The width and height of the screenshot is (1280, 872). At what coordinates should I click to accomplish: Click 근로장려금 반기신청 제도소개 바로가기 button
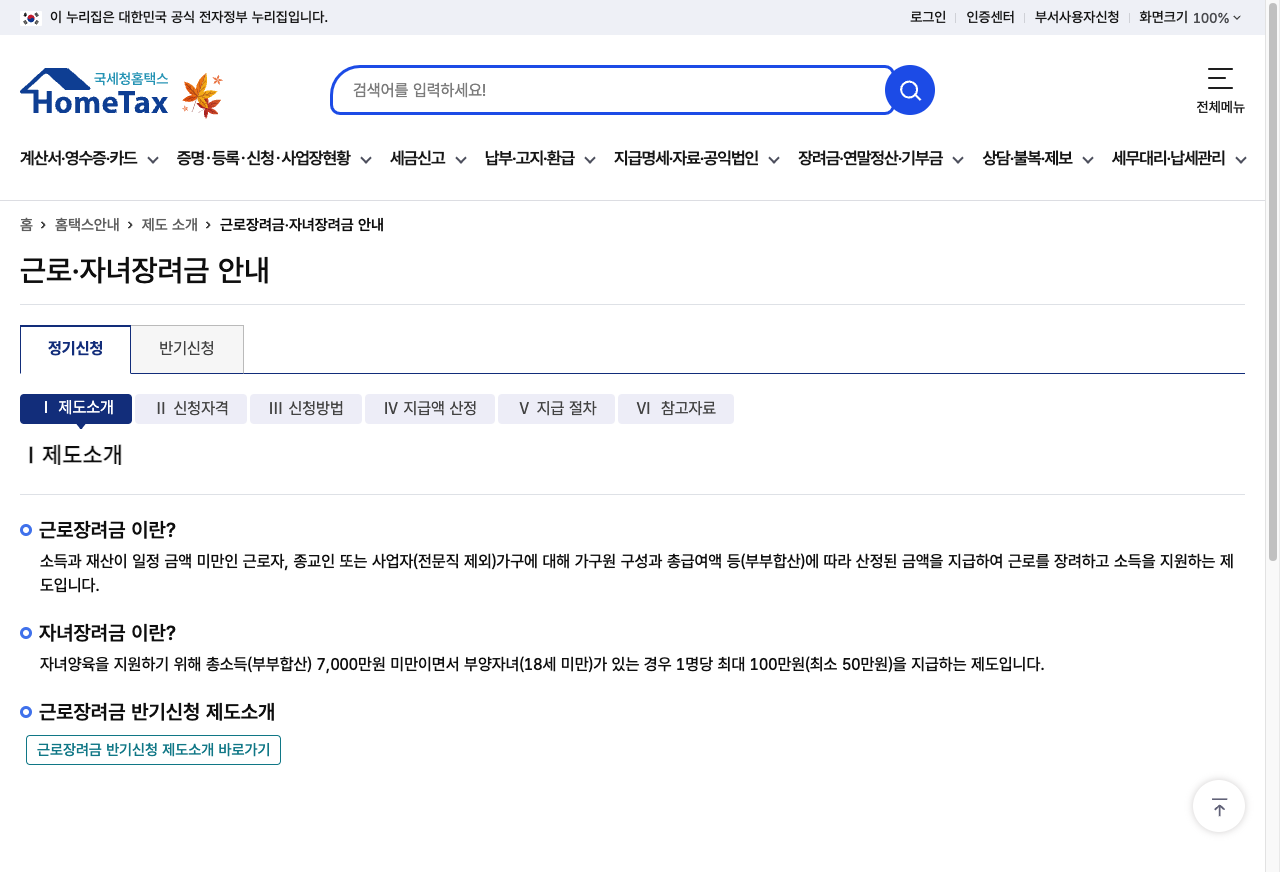coord(153,750)
